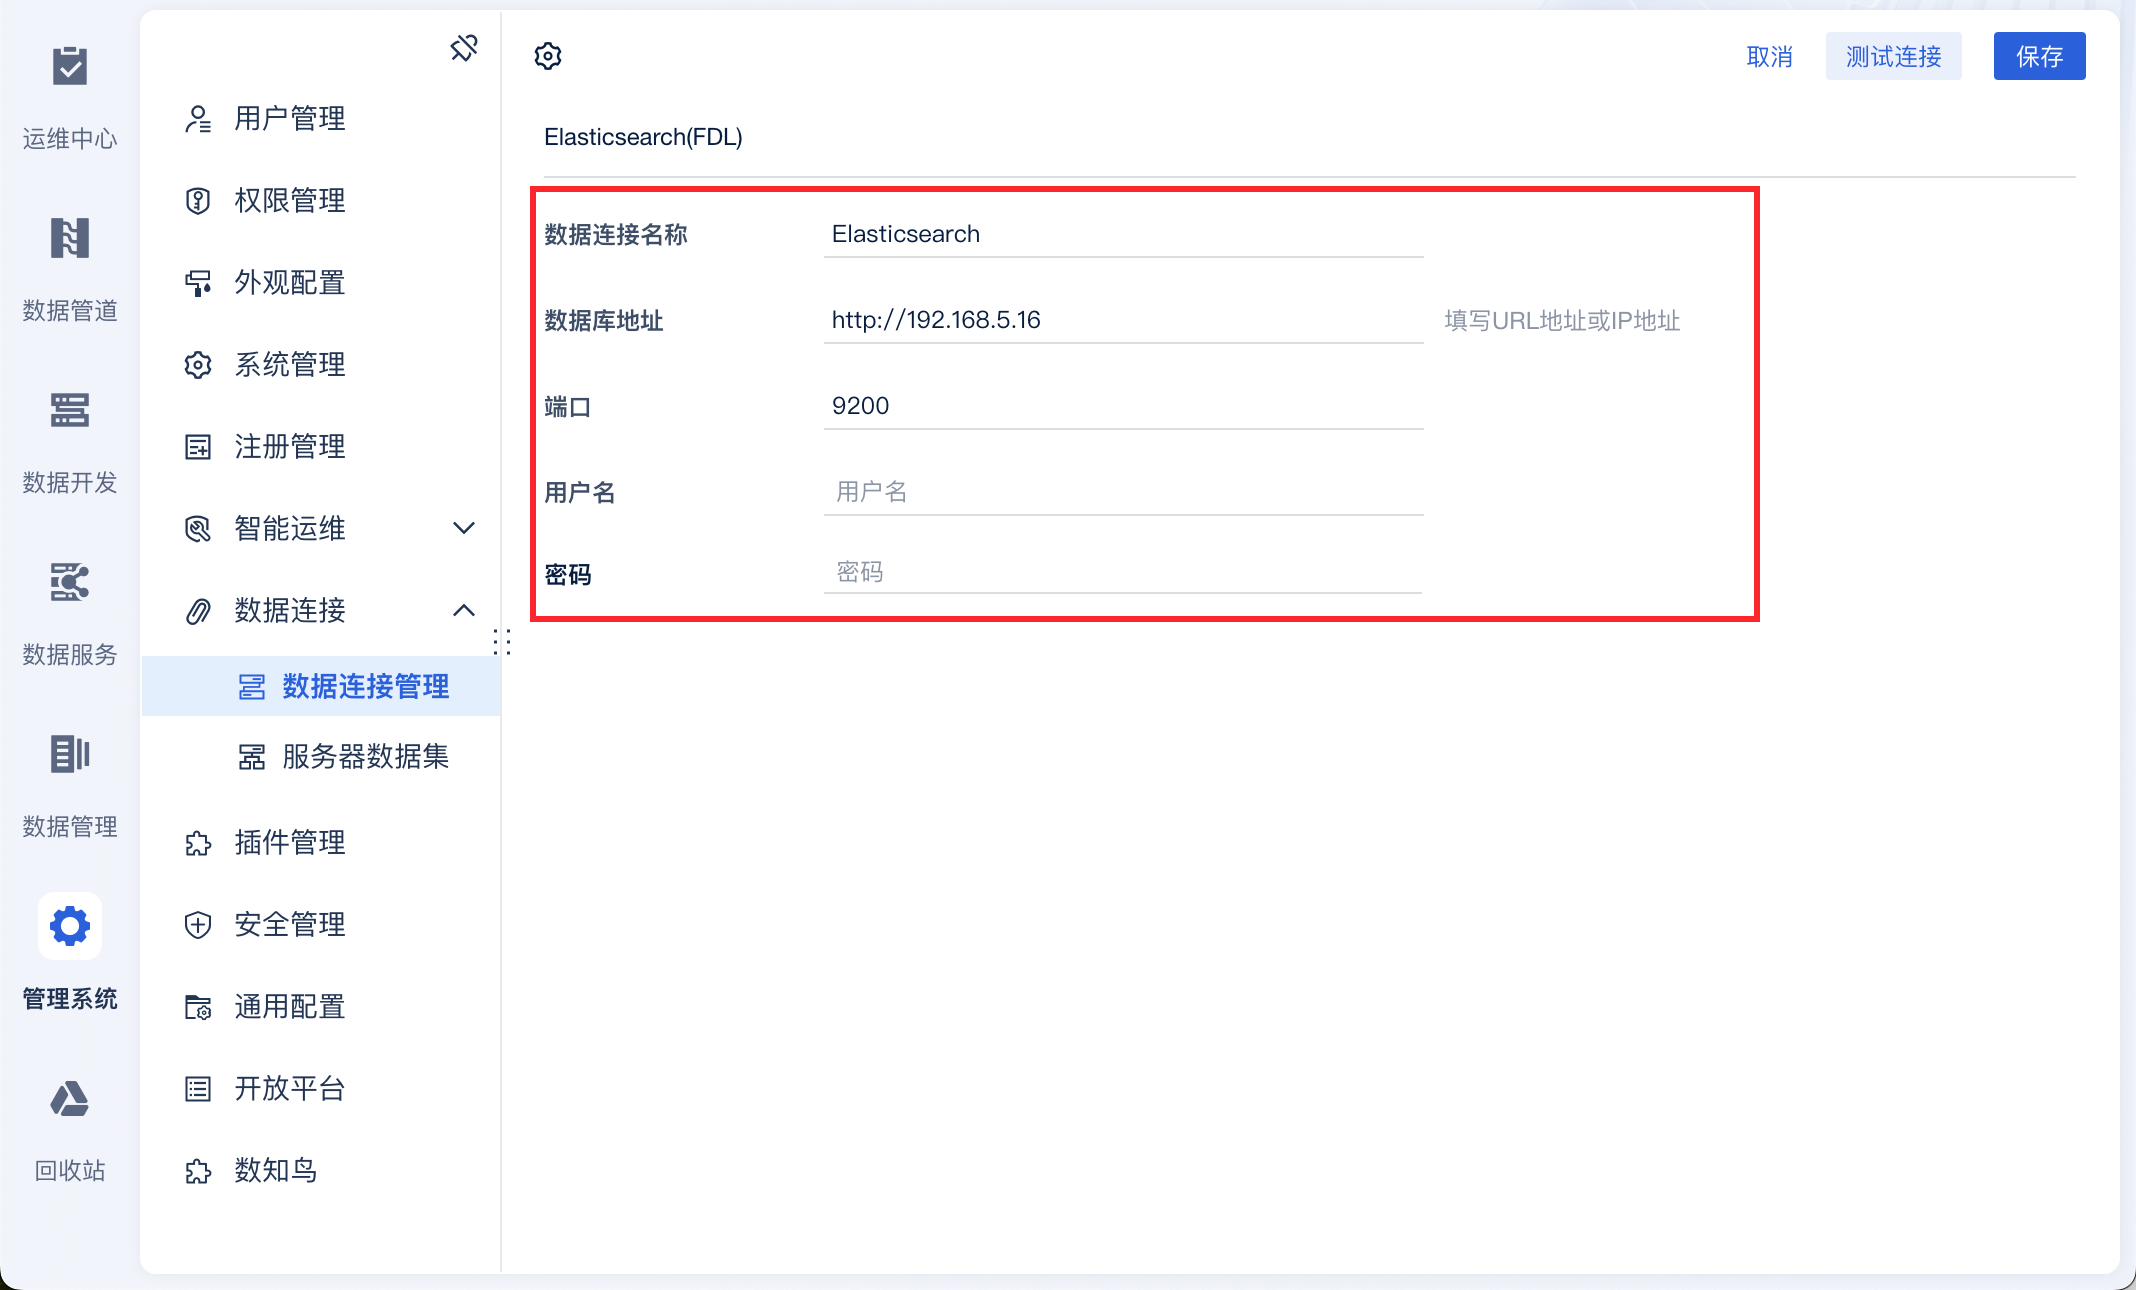Click the 用户管理 person icon

tap(198, 119)
